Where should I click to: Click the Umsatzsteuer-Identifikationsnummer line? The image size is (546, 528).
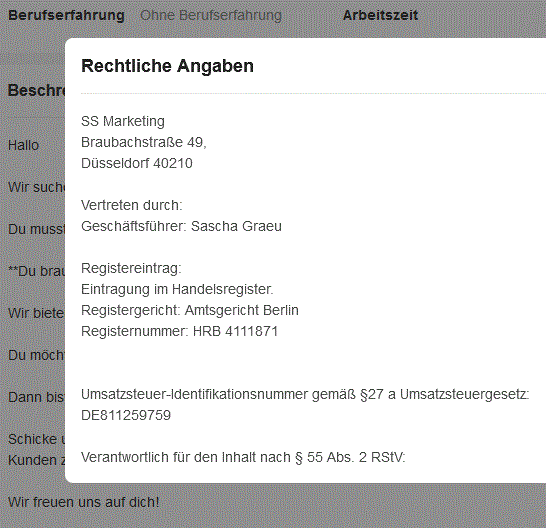pos(305,395)
